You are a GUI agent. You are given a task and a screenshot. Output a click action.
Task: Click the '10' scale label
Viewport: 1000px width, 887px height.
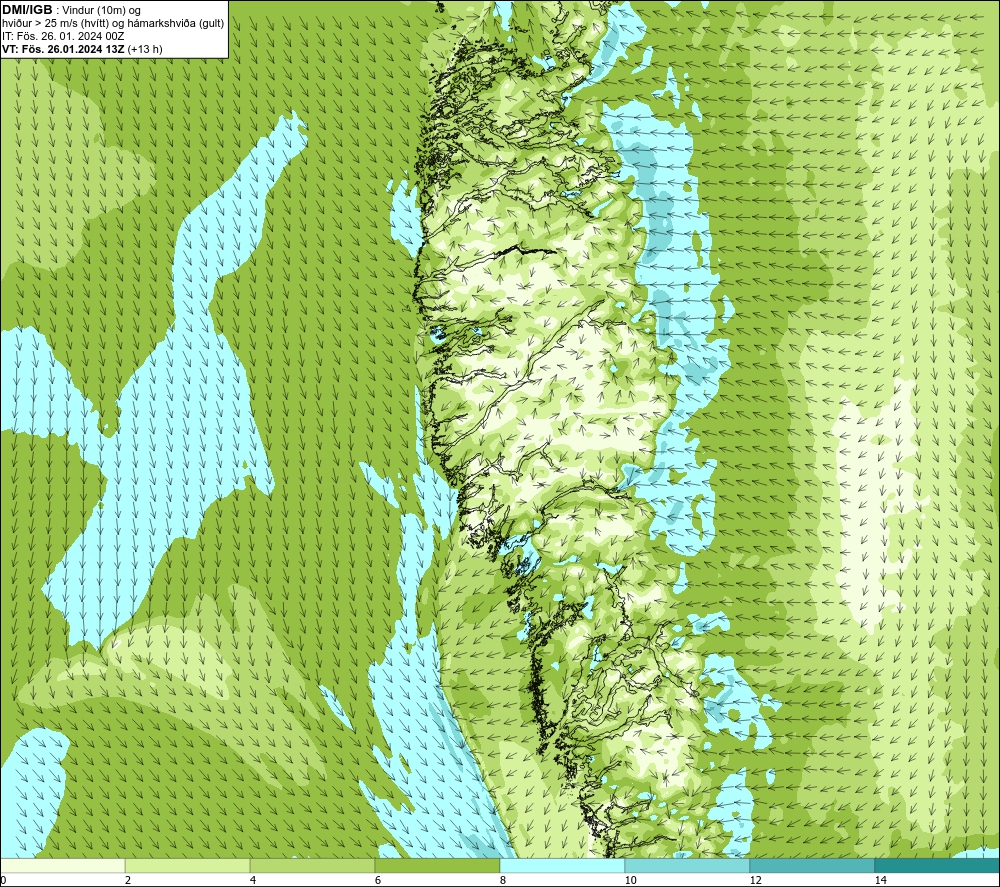click(x=630, y=881)
